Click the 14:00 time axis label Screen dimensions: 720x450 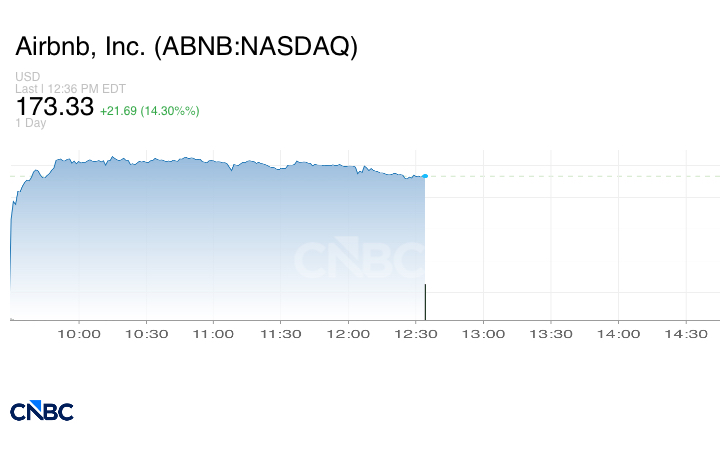[618, 334]
